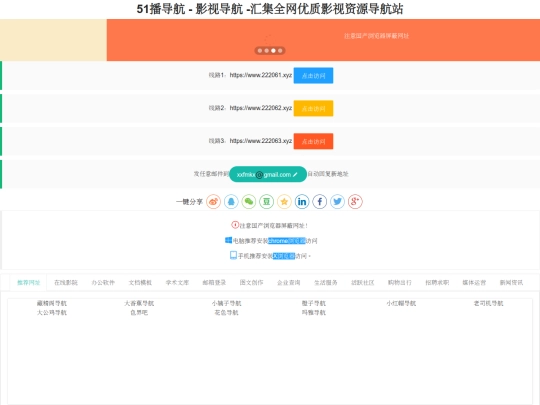
Task: Share the page on Google Plus
Action: point(355,201)
